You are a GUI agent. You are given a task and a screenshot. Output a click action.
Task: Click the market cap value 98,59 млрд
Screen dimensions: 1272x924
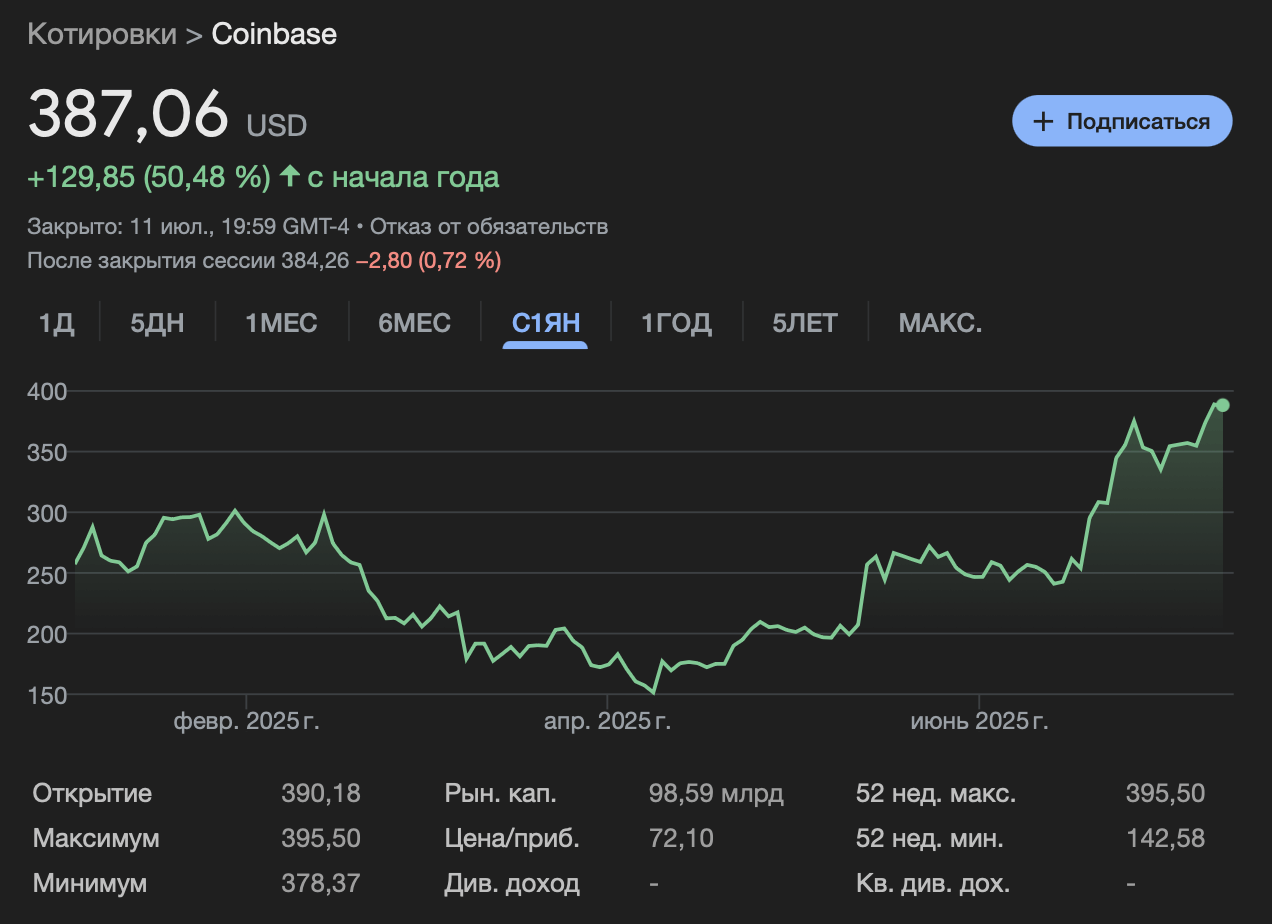pos(716,794)
